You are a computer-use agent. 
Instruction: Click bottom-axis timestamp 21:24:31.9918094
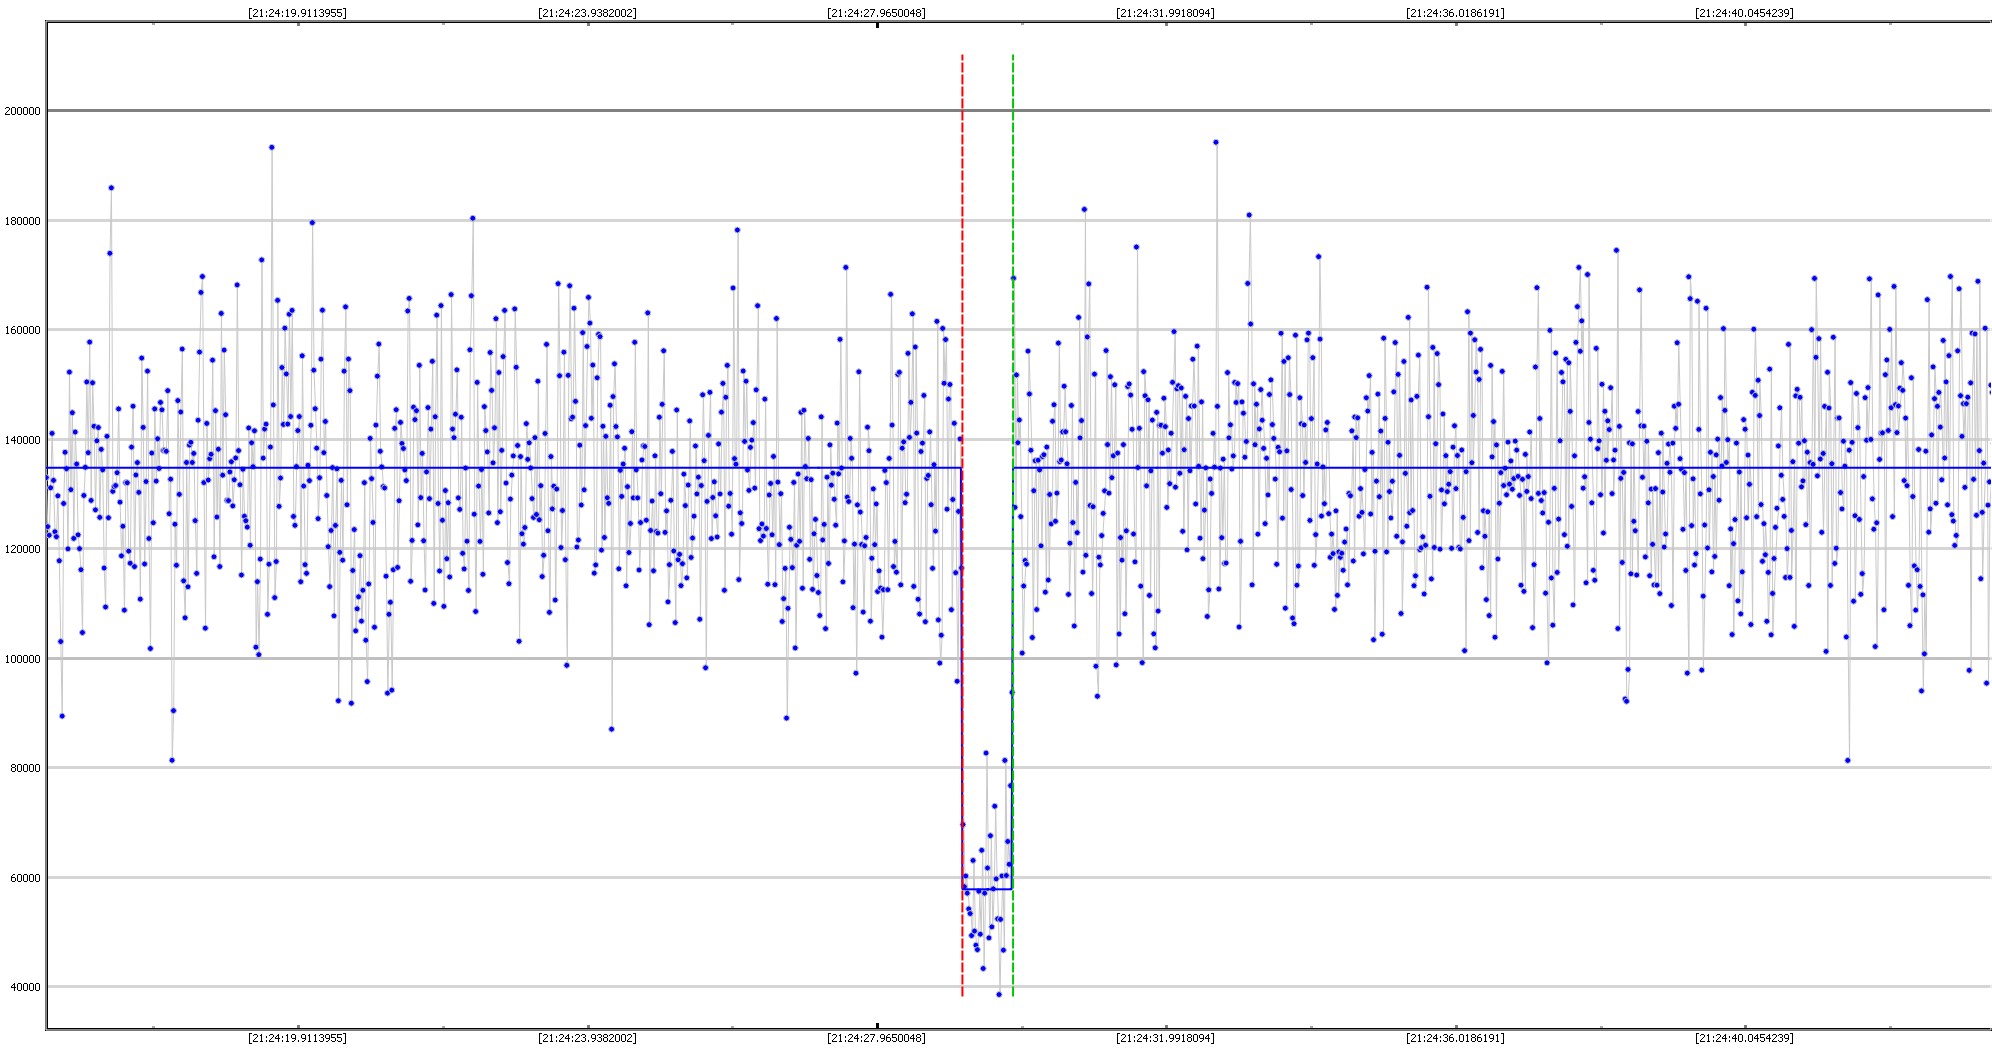tap(1166, 1038)
